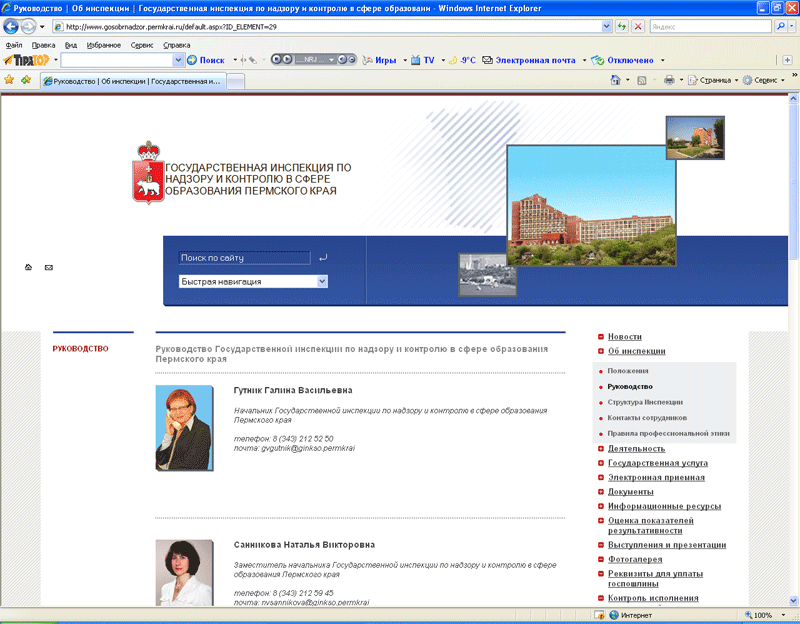Click the small building thumbnail in header

coord(695,138)
